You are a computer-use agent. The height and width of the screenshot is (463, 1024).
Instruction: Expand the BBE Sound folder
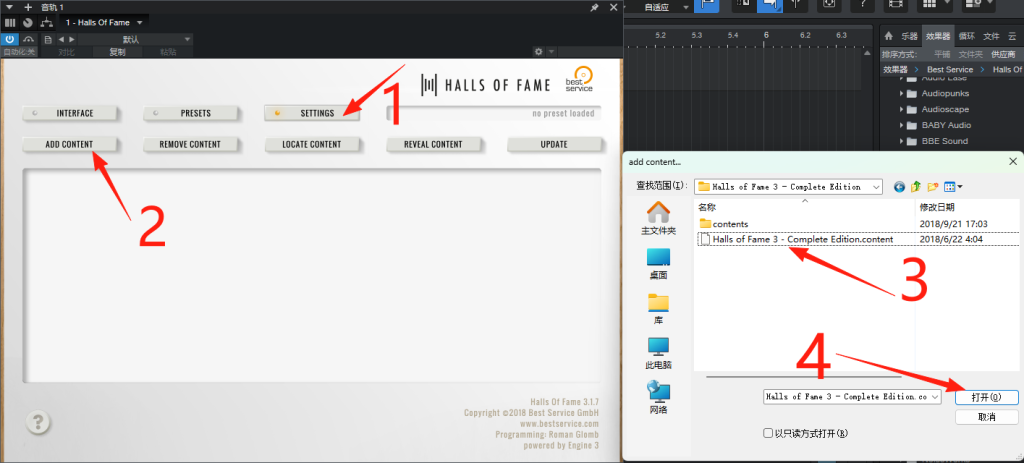tap(901, 141)
